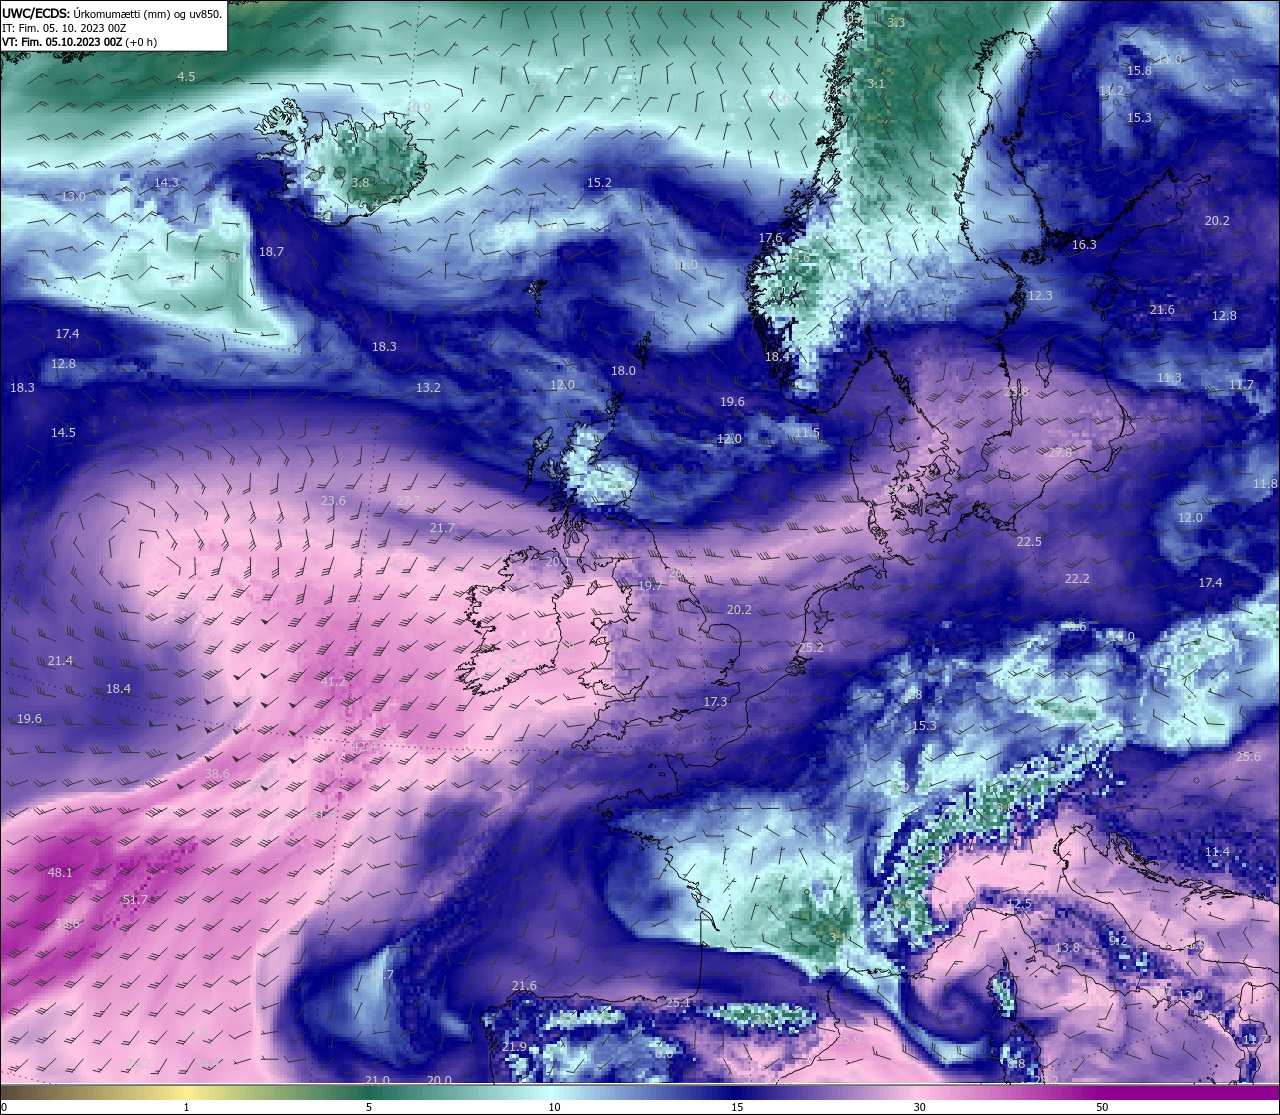Screen dimensions: 1280x1115
Task: Click the 19.7 value label
Action: point(650,586)
